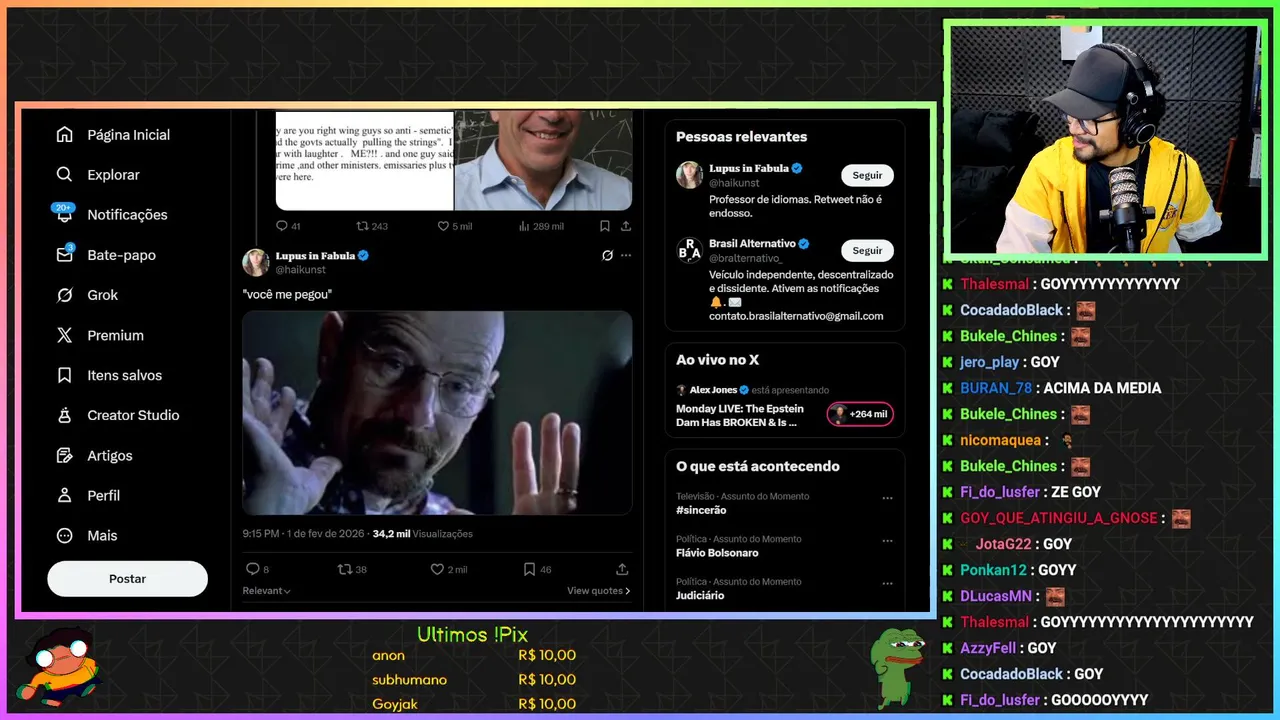Click Pix donor name subhumano
Viewport: 1280px width, 720px height.
tap(409, 680)
